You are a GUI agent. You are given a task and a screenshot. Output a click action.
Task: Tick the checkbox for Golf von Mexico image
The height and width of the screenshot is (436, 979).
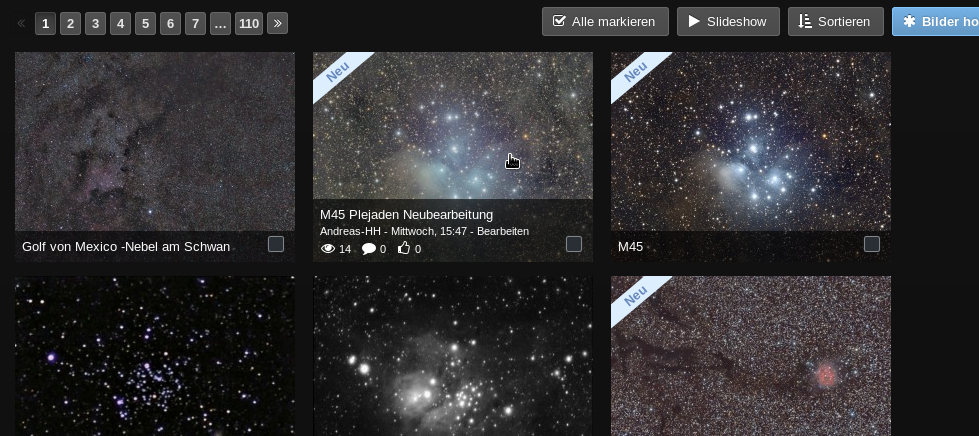(276, 244)
